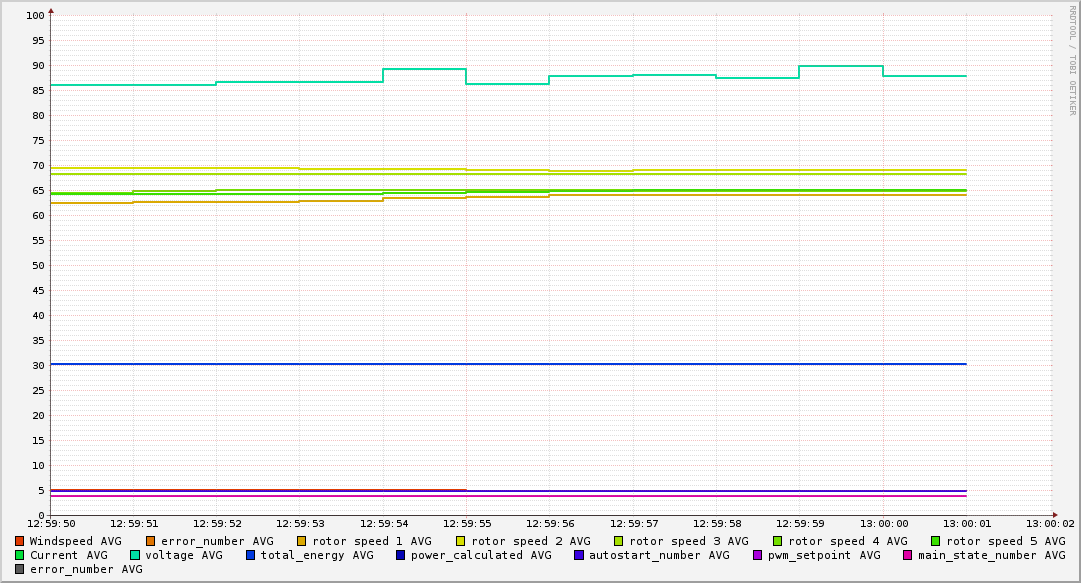1081x583 pixels.
Task: Click the pwm_setpoint AVG purple swatch
Action: (x=758, y=555)
